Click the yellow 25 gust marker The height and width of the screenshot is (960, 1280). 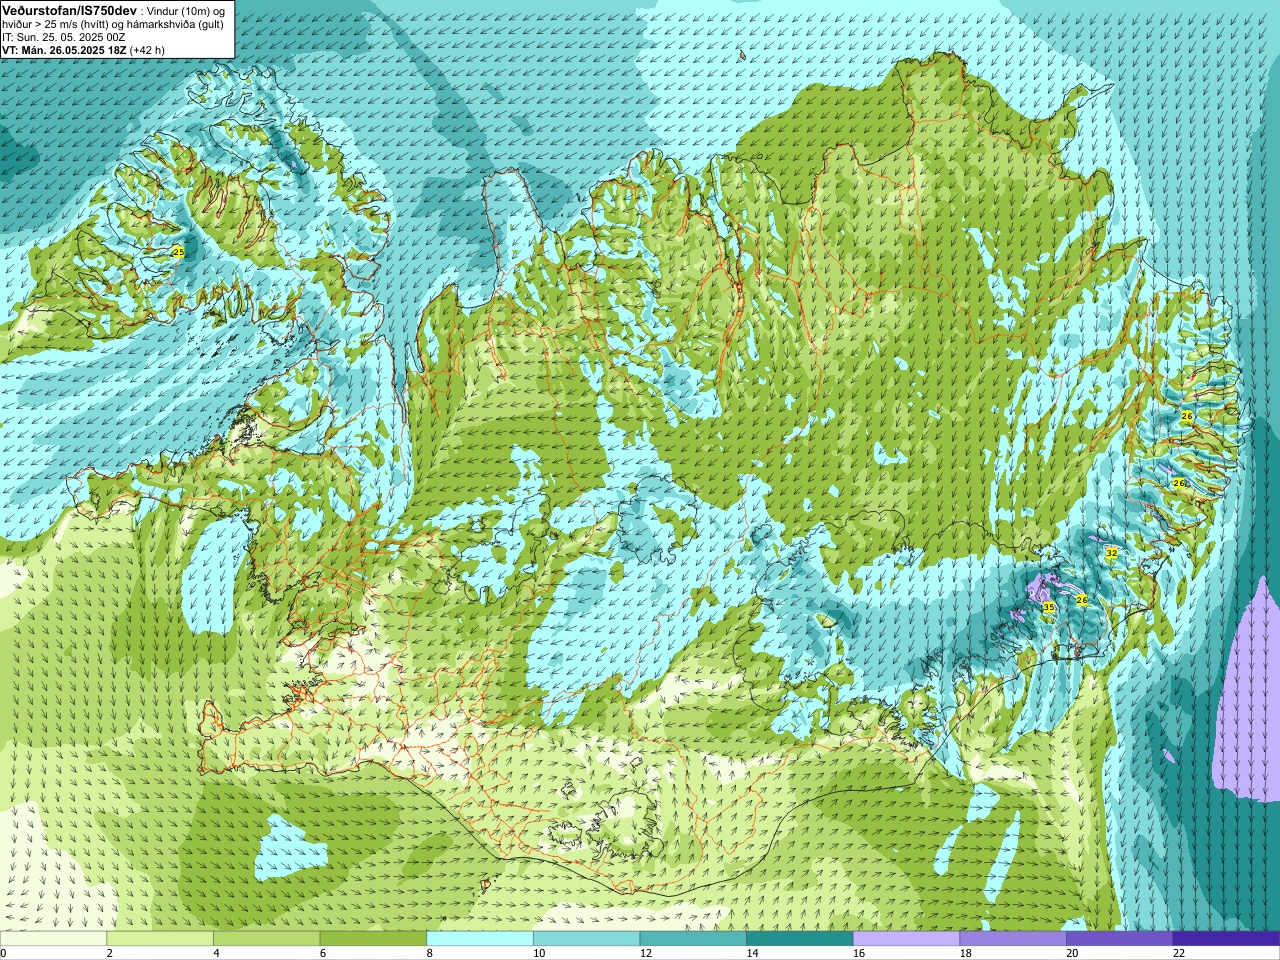point(179,252)
